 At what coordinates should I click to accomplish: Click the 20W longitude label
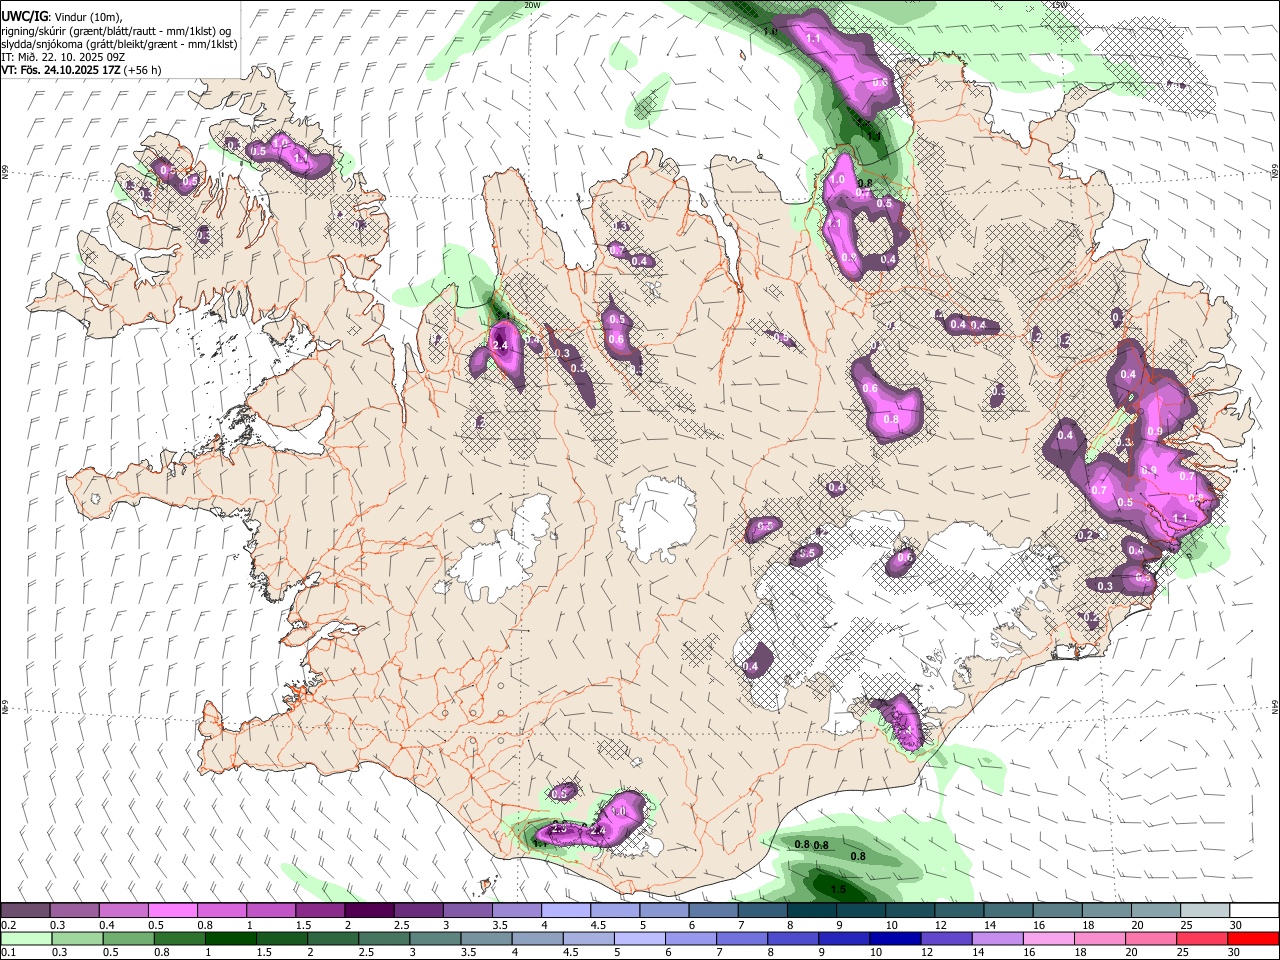tap(532, 5)
